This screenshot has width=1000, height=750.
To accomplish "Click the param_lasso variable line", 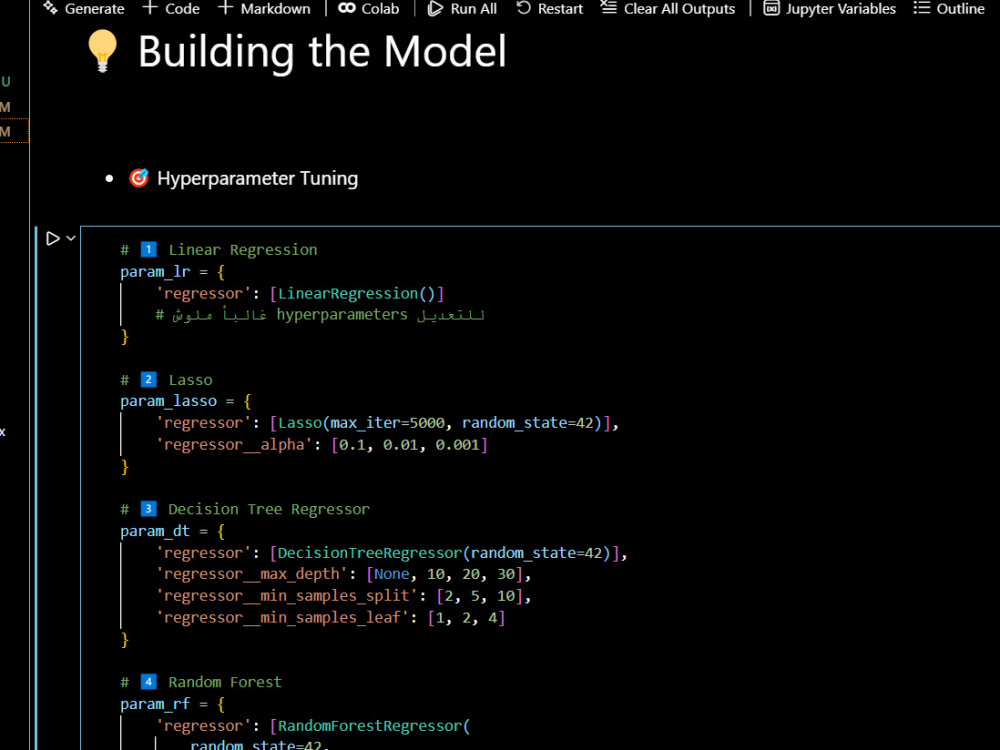I will [186, 401].
